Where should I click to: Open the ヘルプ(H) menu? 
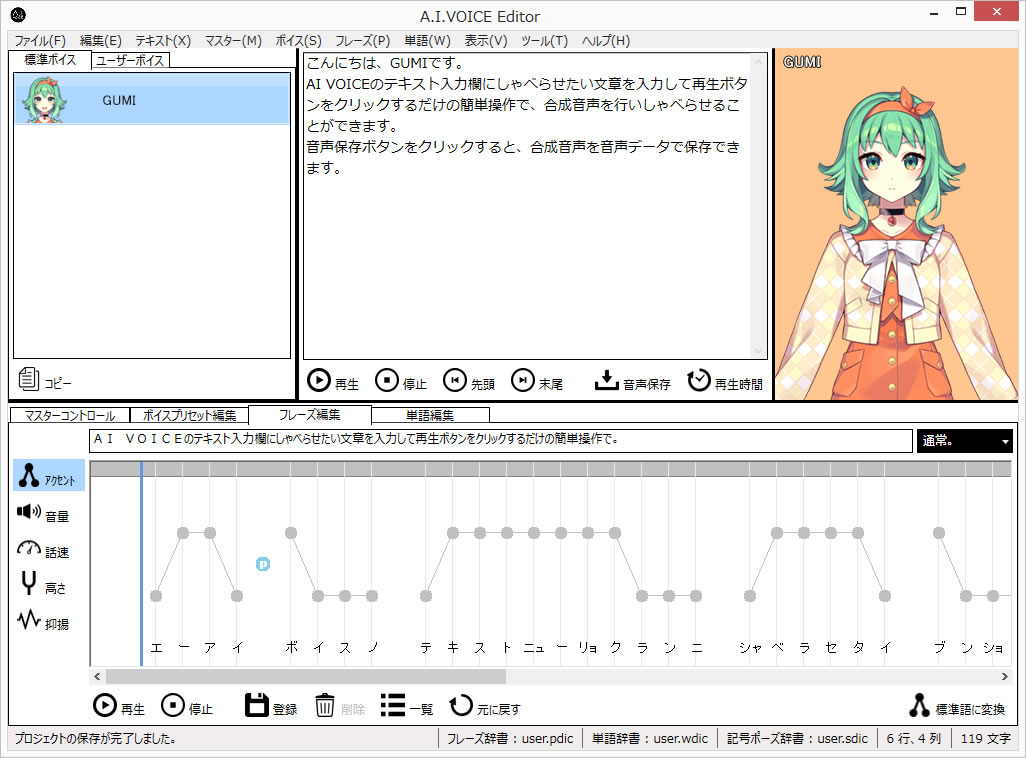606,41
